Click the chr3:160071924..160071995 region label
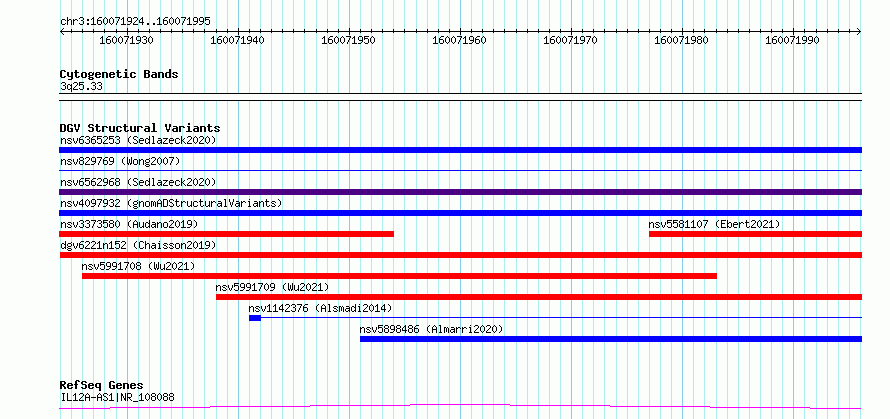 tap(135, 21)
